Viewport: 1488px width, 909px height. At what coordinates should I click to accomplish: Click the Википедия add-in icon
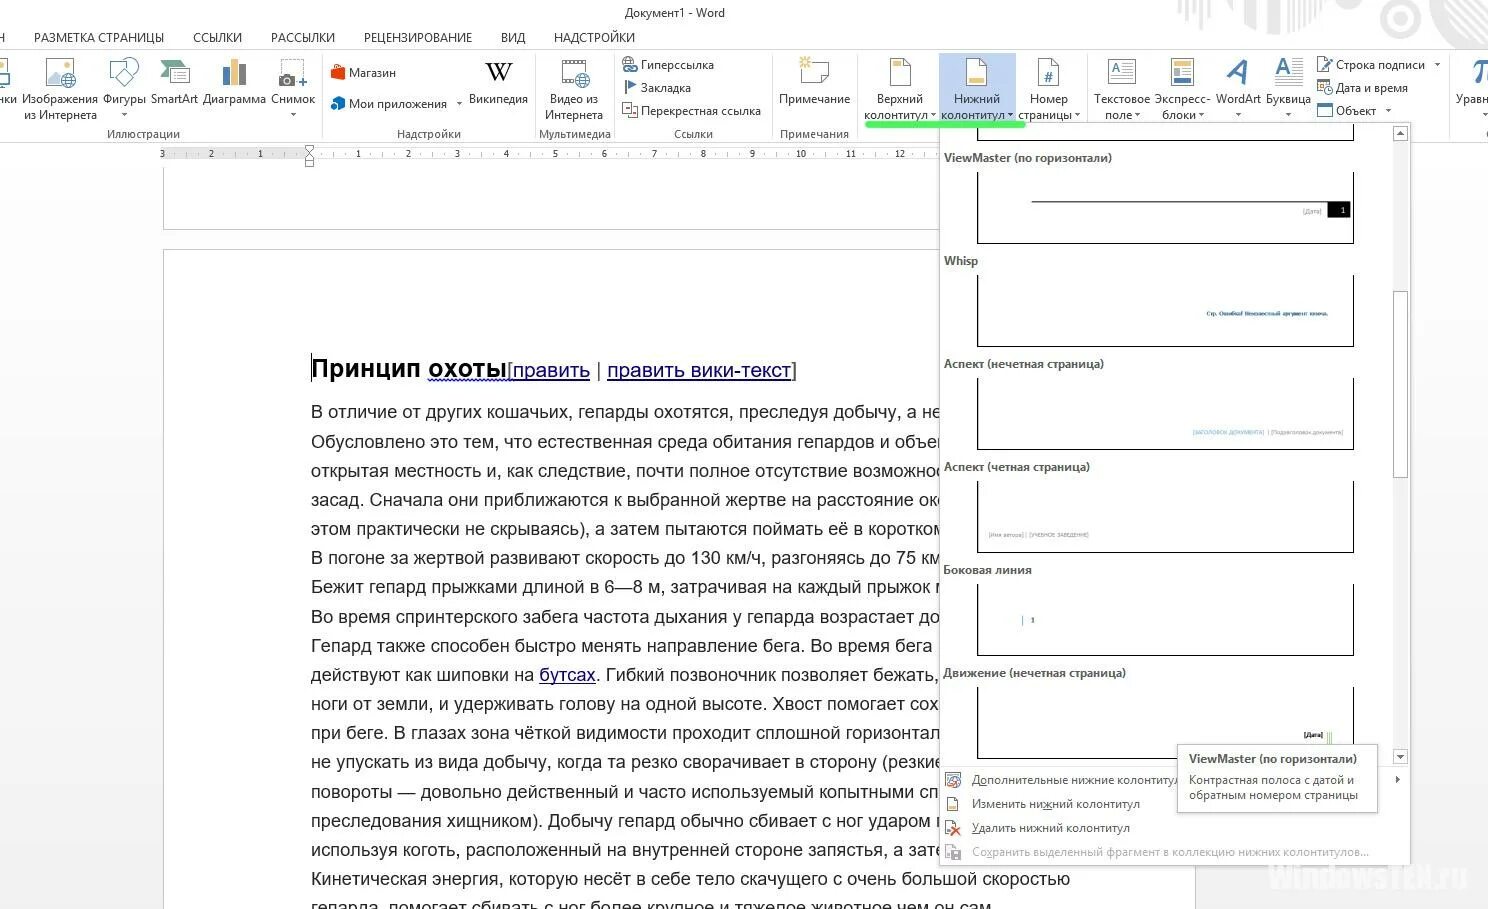click(498, 82)
